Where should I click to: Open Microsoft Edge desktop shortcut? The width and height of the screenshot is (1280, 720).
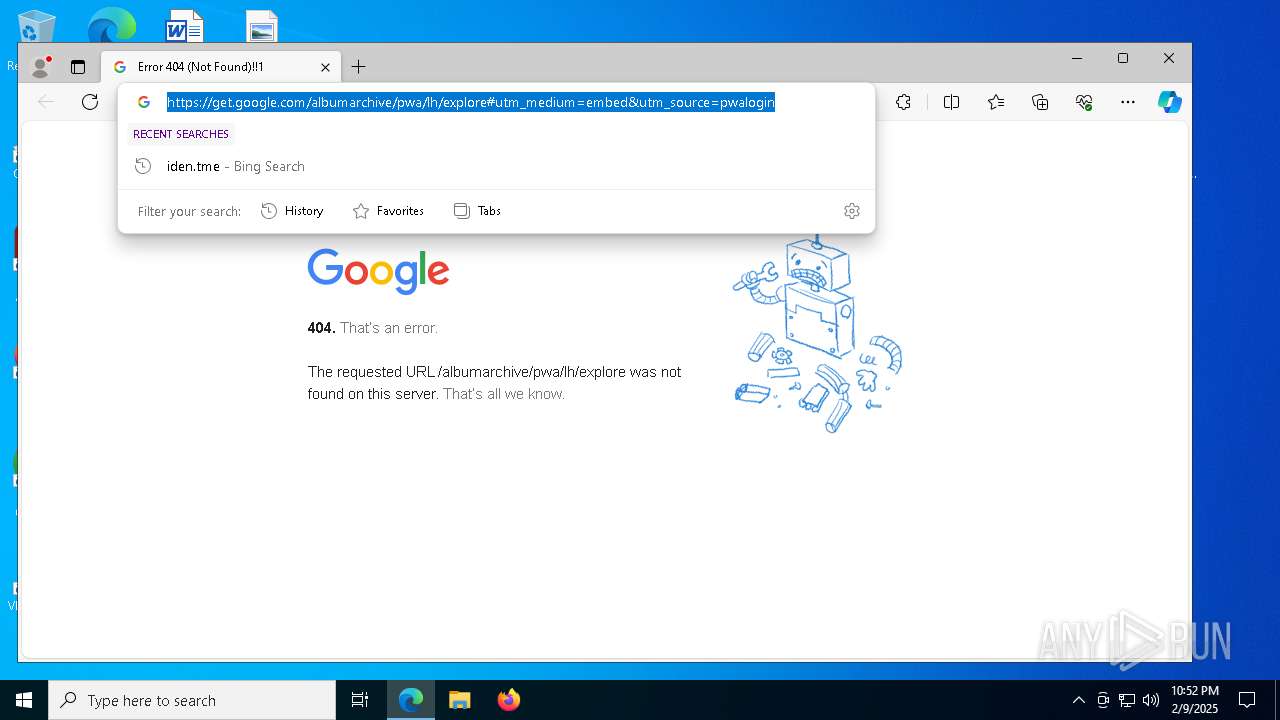(x=111, y=25)
